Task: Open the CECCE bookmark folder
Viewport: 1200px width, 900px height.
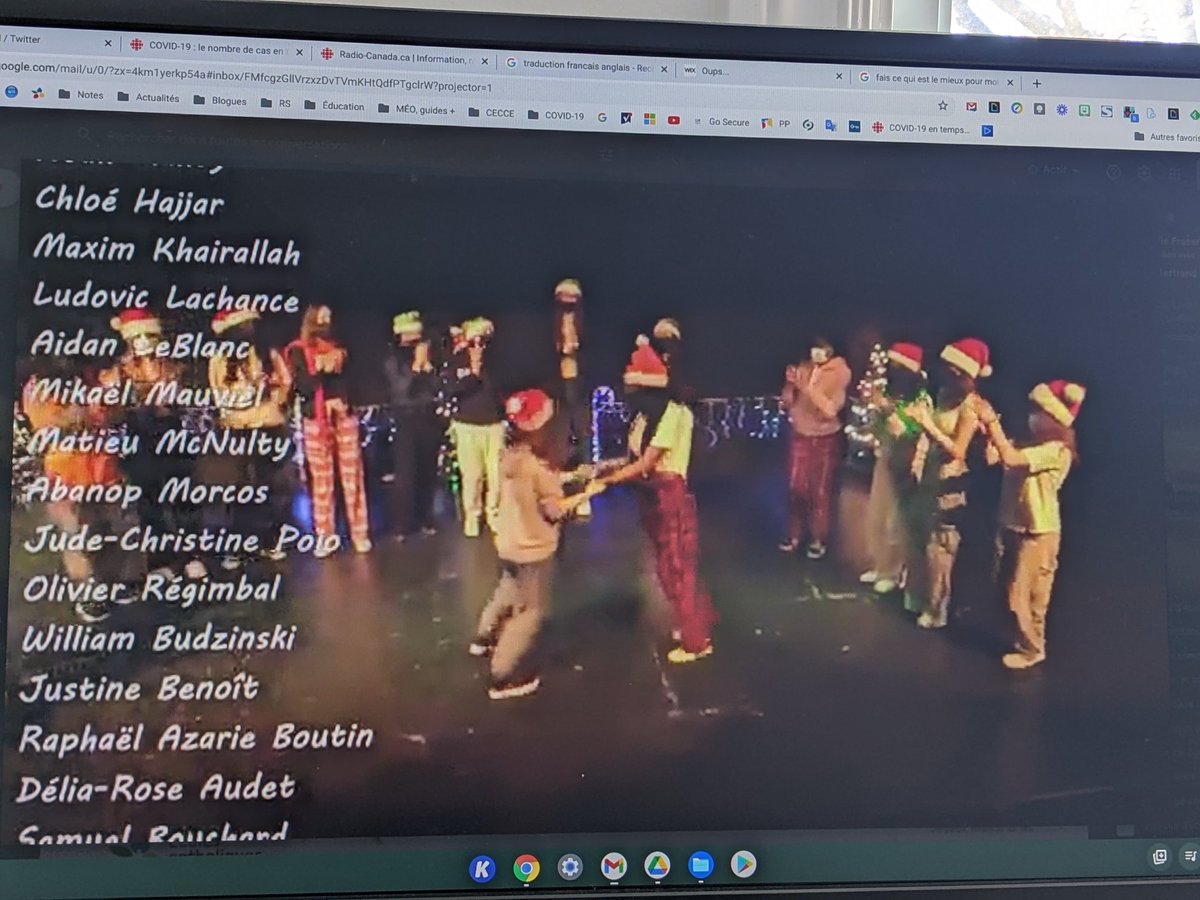Action: coord(489,113)
